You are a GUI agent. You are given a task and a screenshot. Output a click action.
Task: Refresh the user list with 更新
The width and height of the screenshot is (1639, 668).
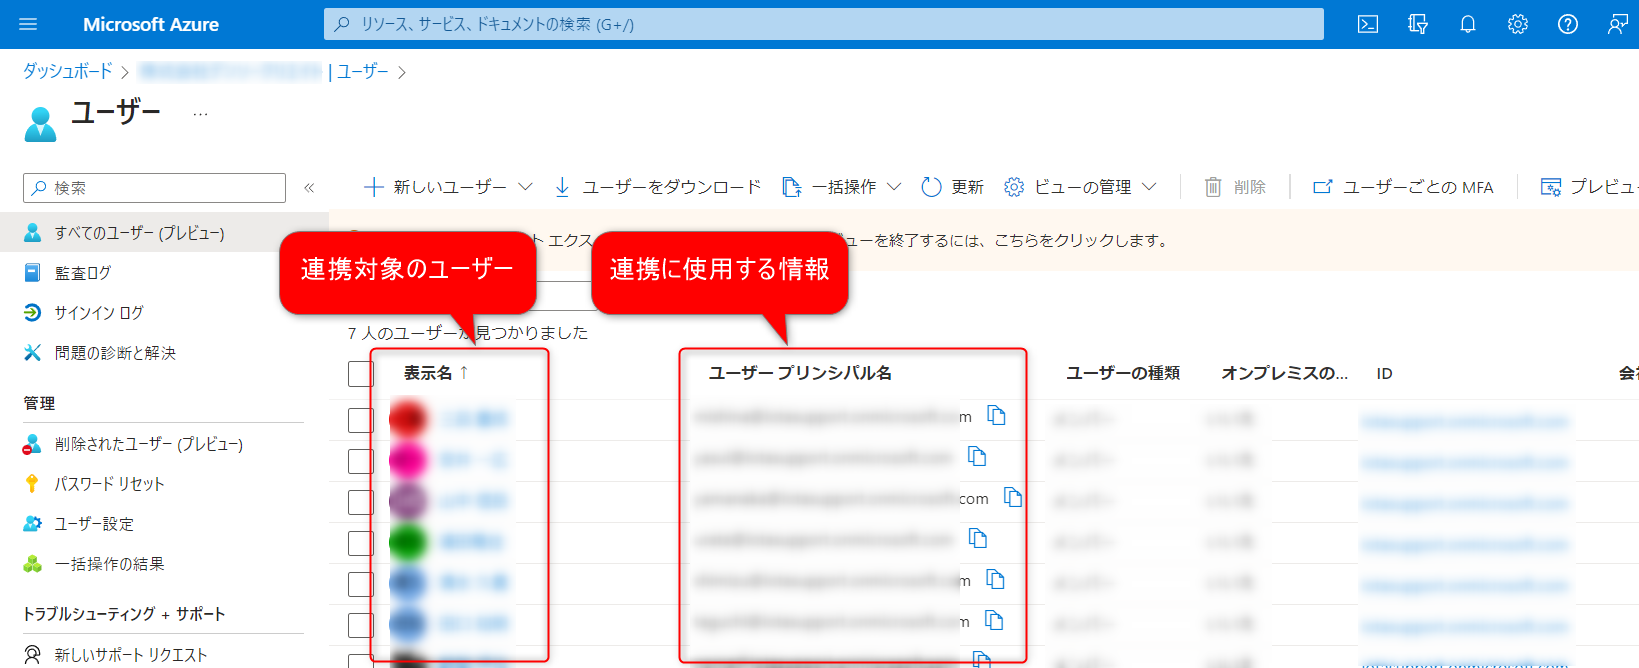tap(952, 187)
